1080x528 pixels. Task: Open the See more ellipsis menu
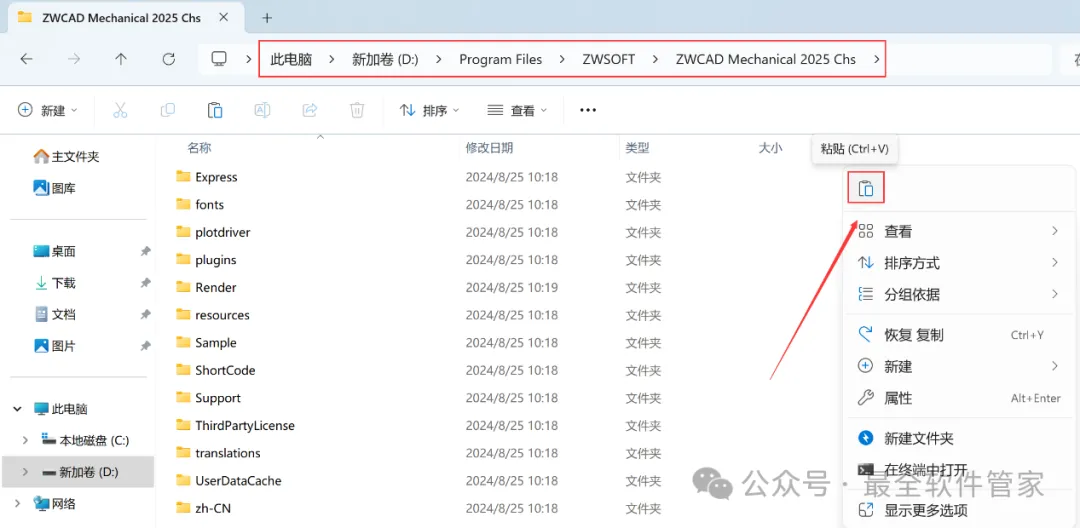click(588, 110)
